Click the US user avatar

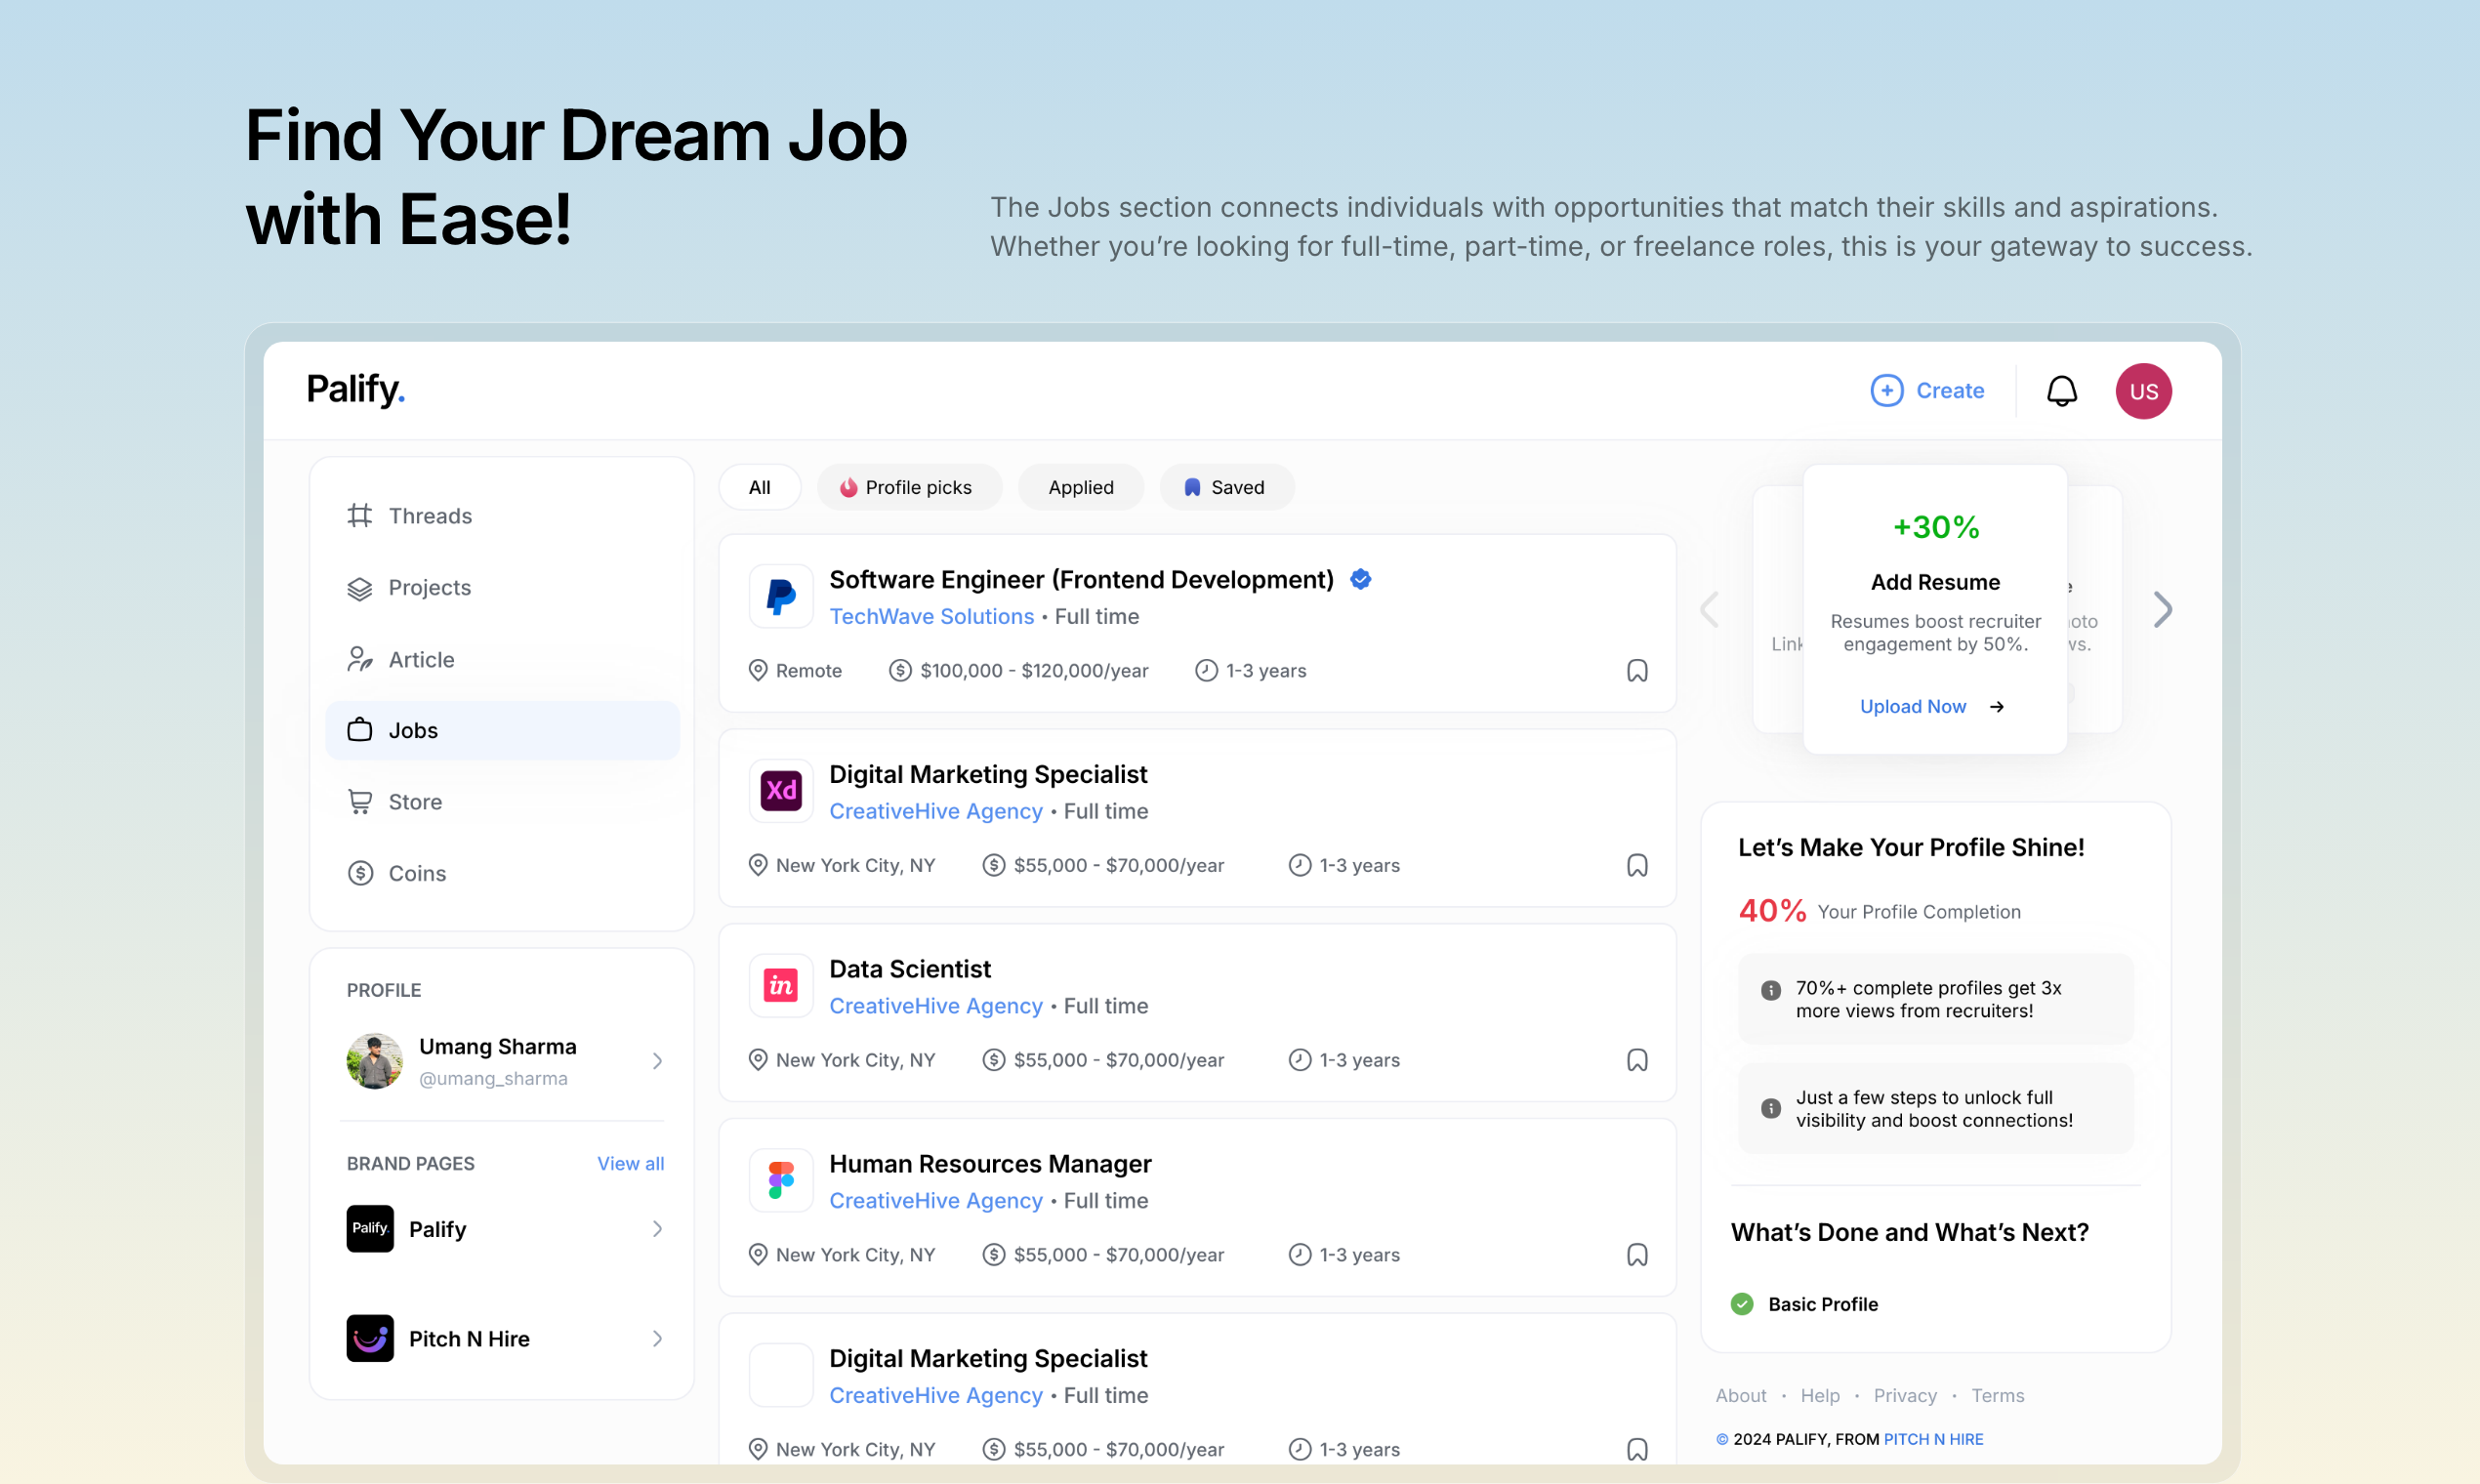click(x=2142, y=391)
